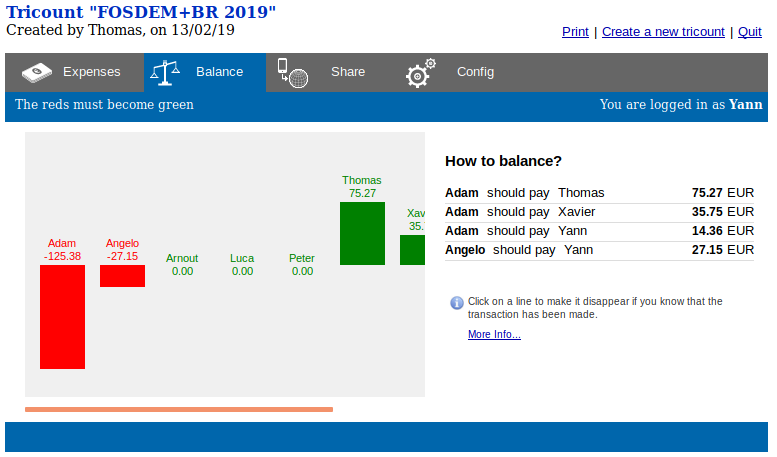The width and height of the screenshot is (777, 457).
Task: Click the Adam -125.38 label
Action: point(62,250)
